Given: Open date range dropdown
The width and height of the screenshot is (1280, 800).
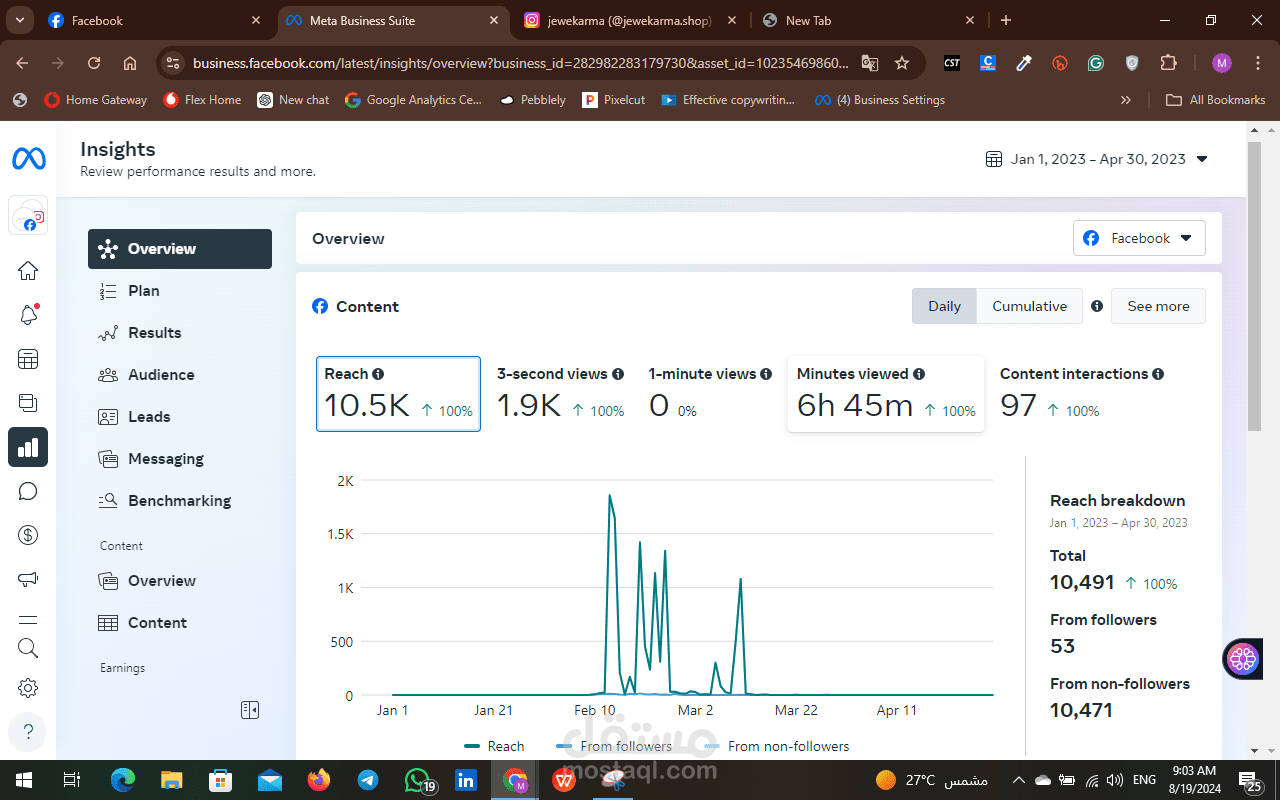Looking at the screenshot, I should point(1097,159).
